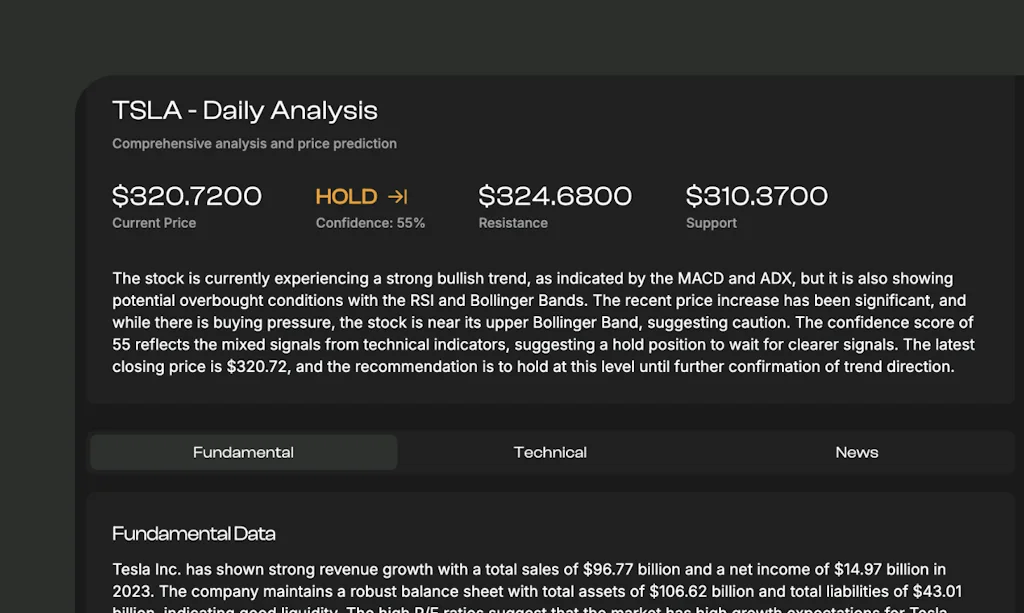Click the Confidence: 55% label
1024x613 pixels.
[370, 223]
